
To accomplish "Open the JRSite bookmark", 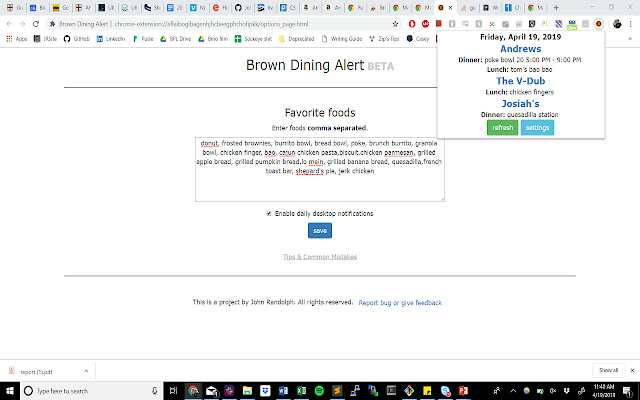I will pyautogui.click(x=45, y=39).
